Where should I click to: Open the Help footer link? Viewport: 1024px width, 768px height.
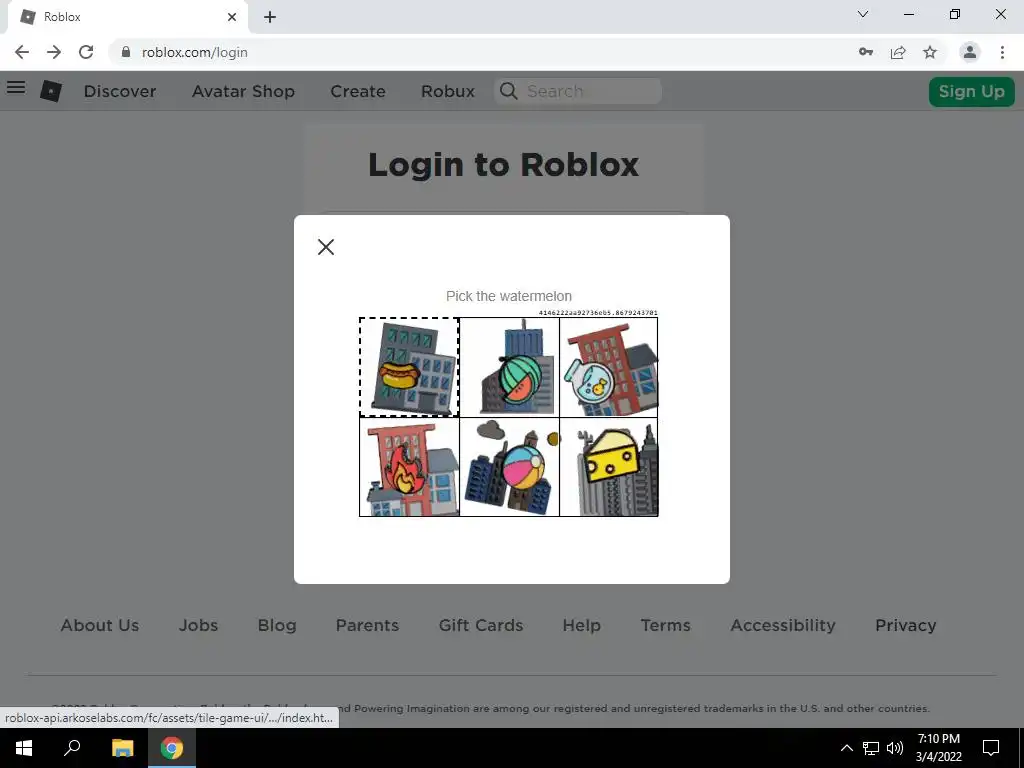tap(582, 625)
